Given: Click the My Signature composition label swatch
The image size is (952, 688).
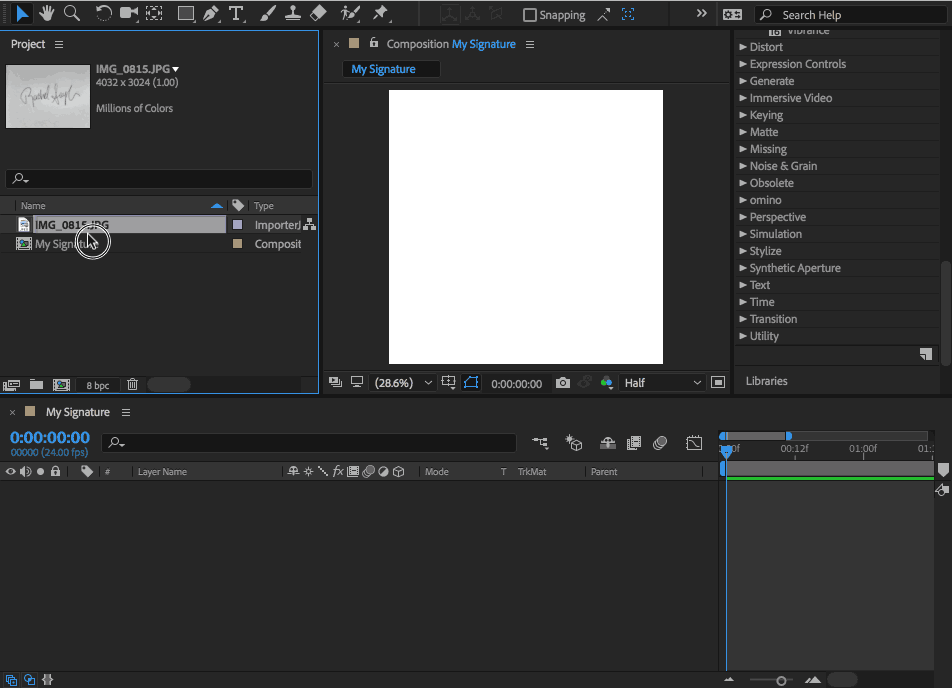Looking at the screenshot, I should 237,244.
